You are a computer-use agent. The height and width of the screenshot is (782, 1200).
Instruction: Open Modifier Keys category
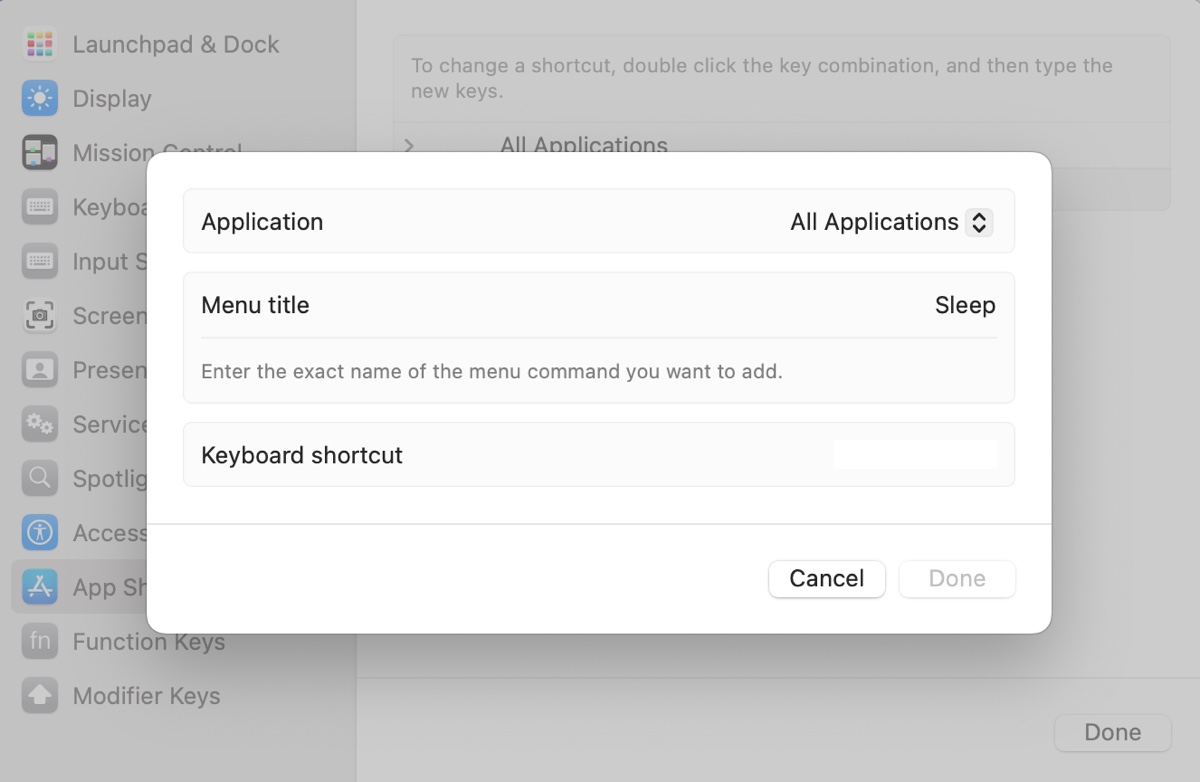[146, 695]
